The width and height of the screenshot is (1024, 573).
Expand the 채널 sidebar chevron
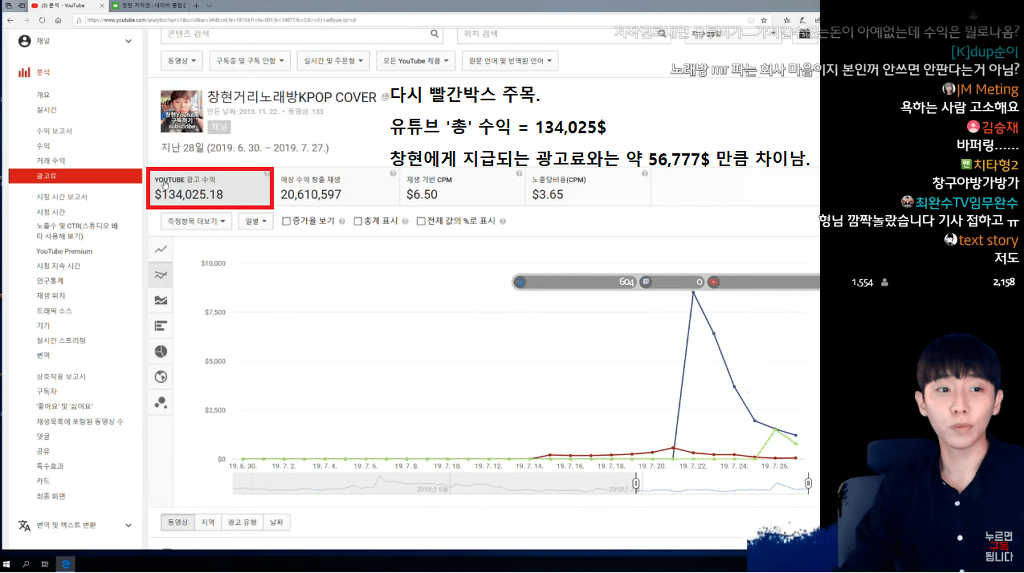coord(128,41)
